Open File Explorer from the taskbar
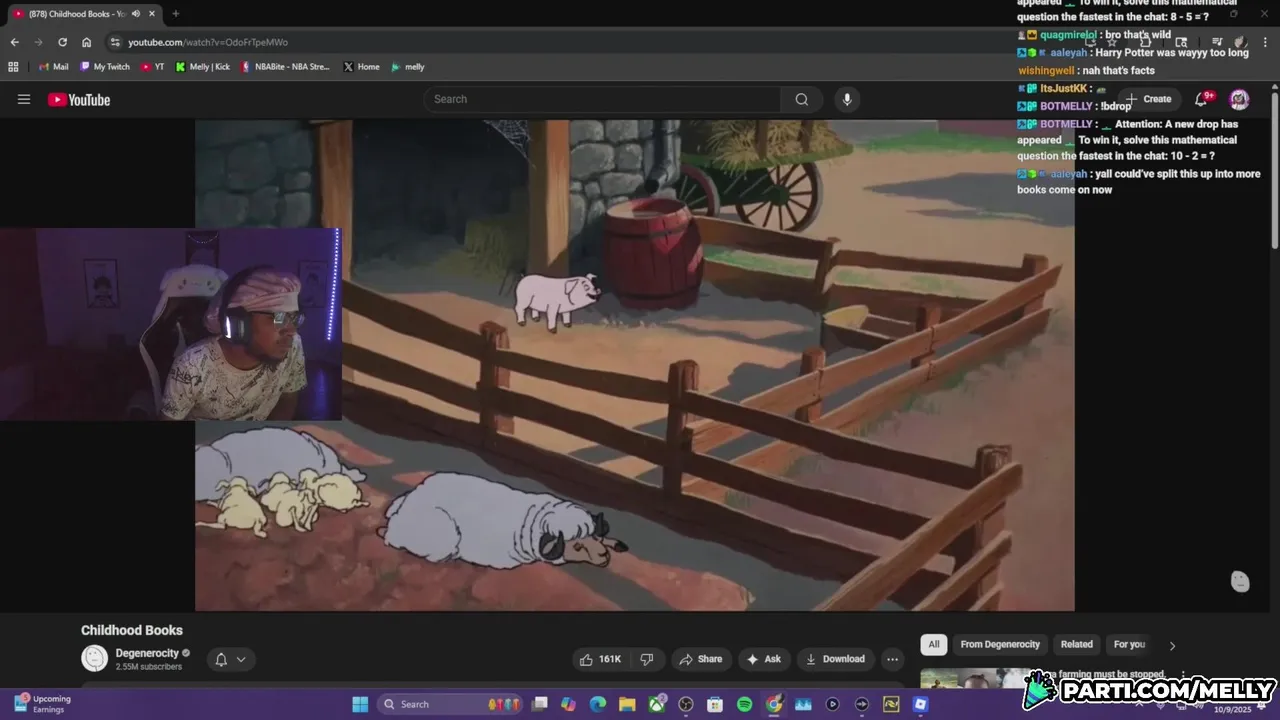 [x=627, y=704]
